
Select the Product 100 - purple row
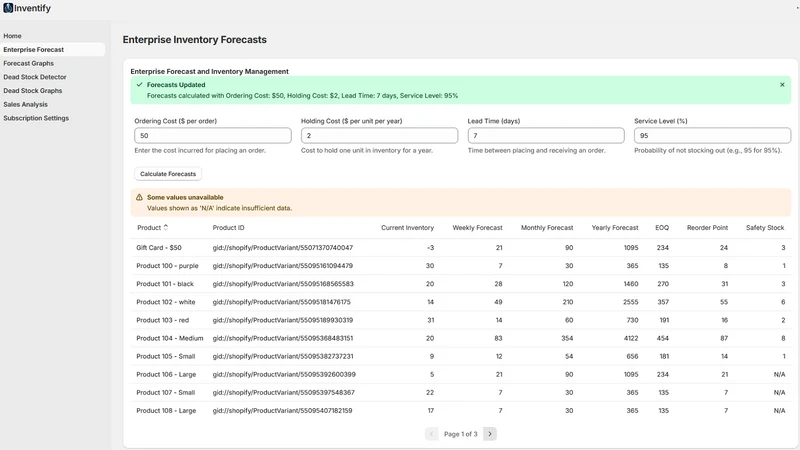(x=461, y=266)
